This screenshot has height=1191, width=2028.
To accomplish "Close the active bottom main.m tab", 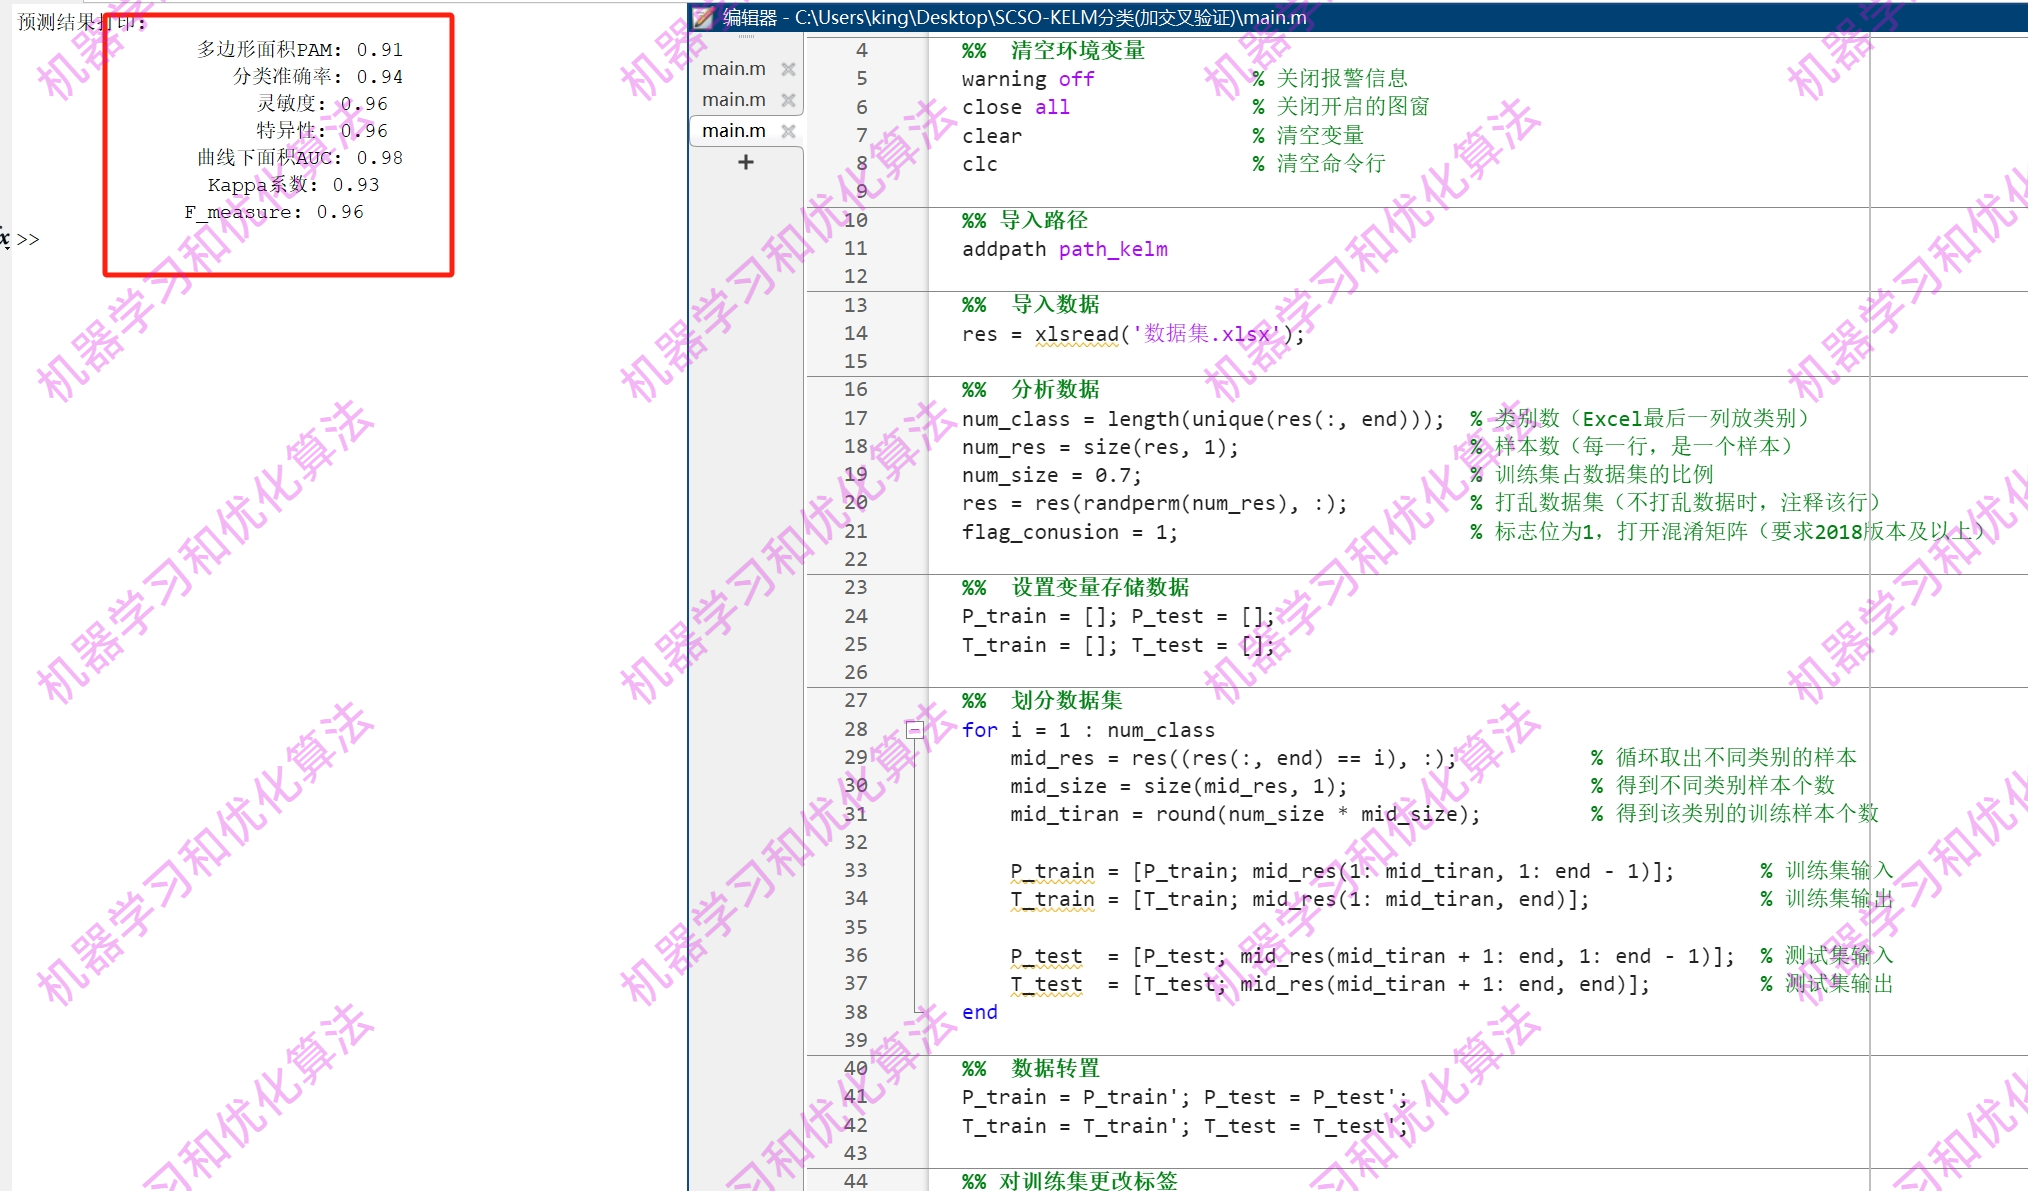I will click(x=788, y=131).
